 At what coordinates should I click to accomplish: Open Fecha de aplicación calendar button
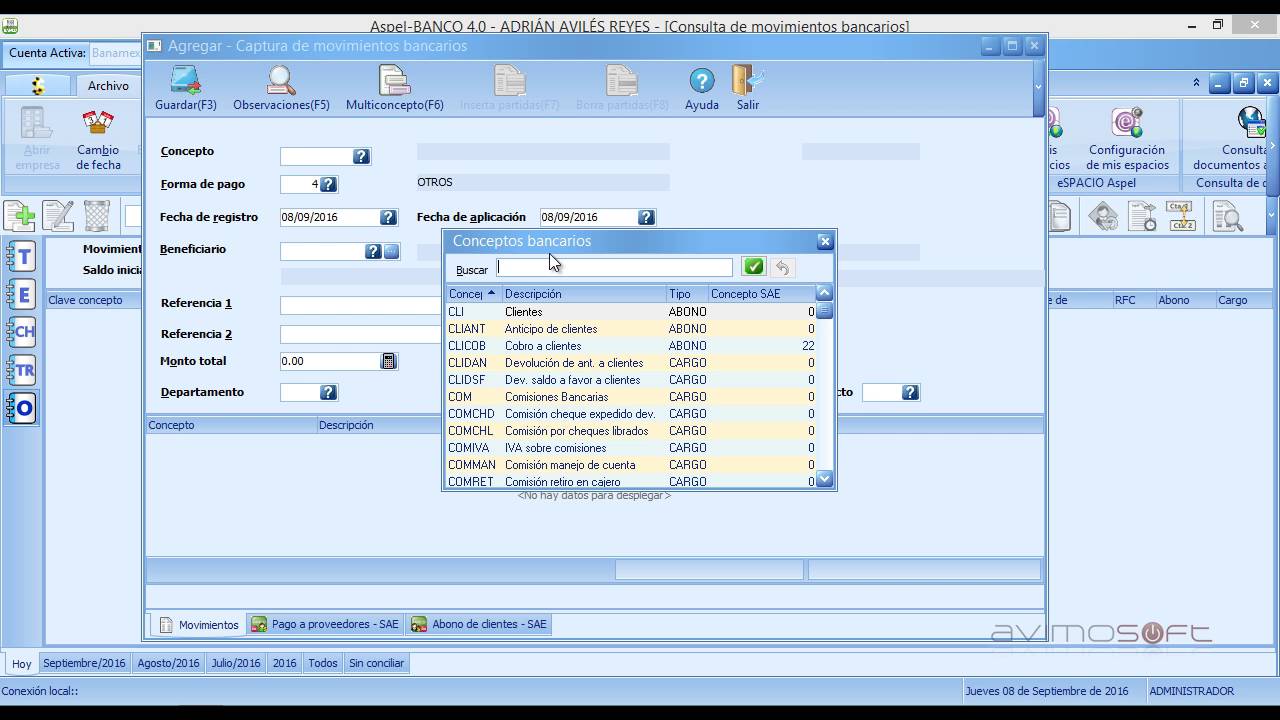click(646, 217)
